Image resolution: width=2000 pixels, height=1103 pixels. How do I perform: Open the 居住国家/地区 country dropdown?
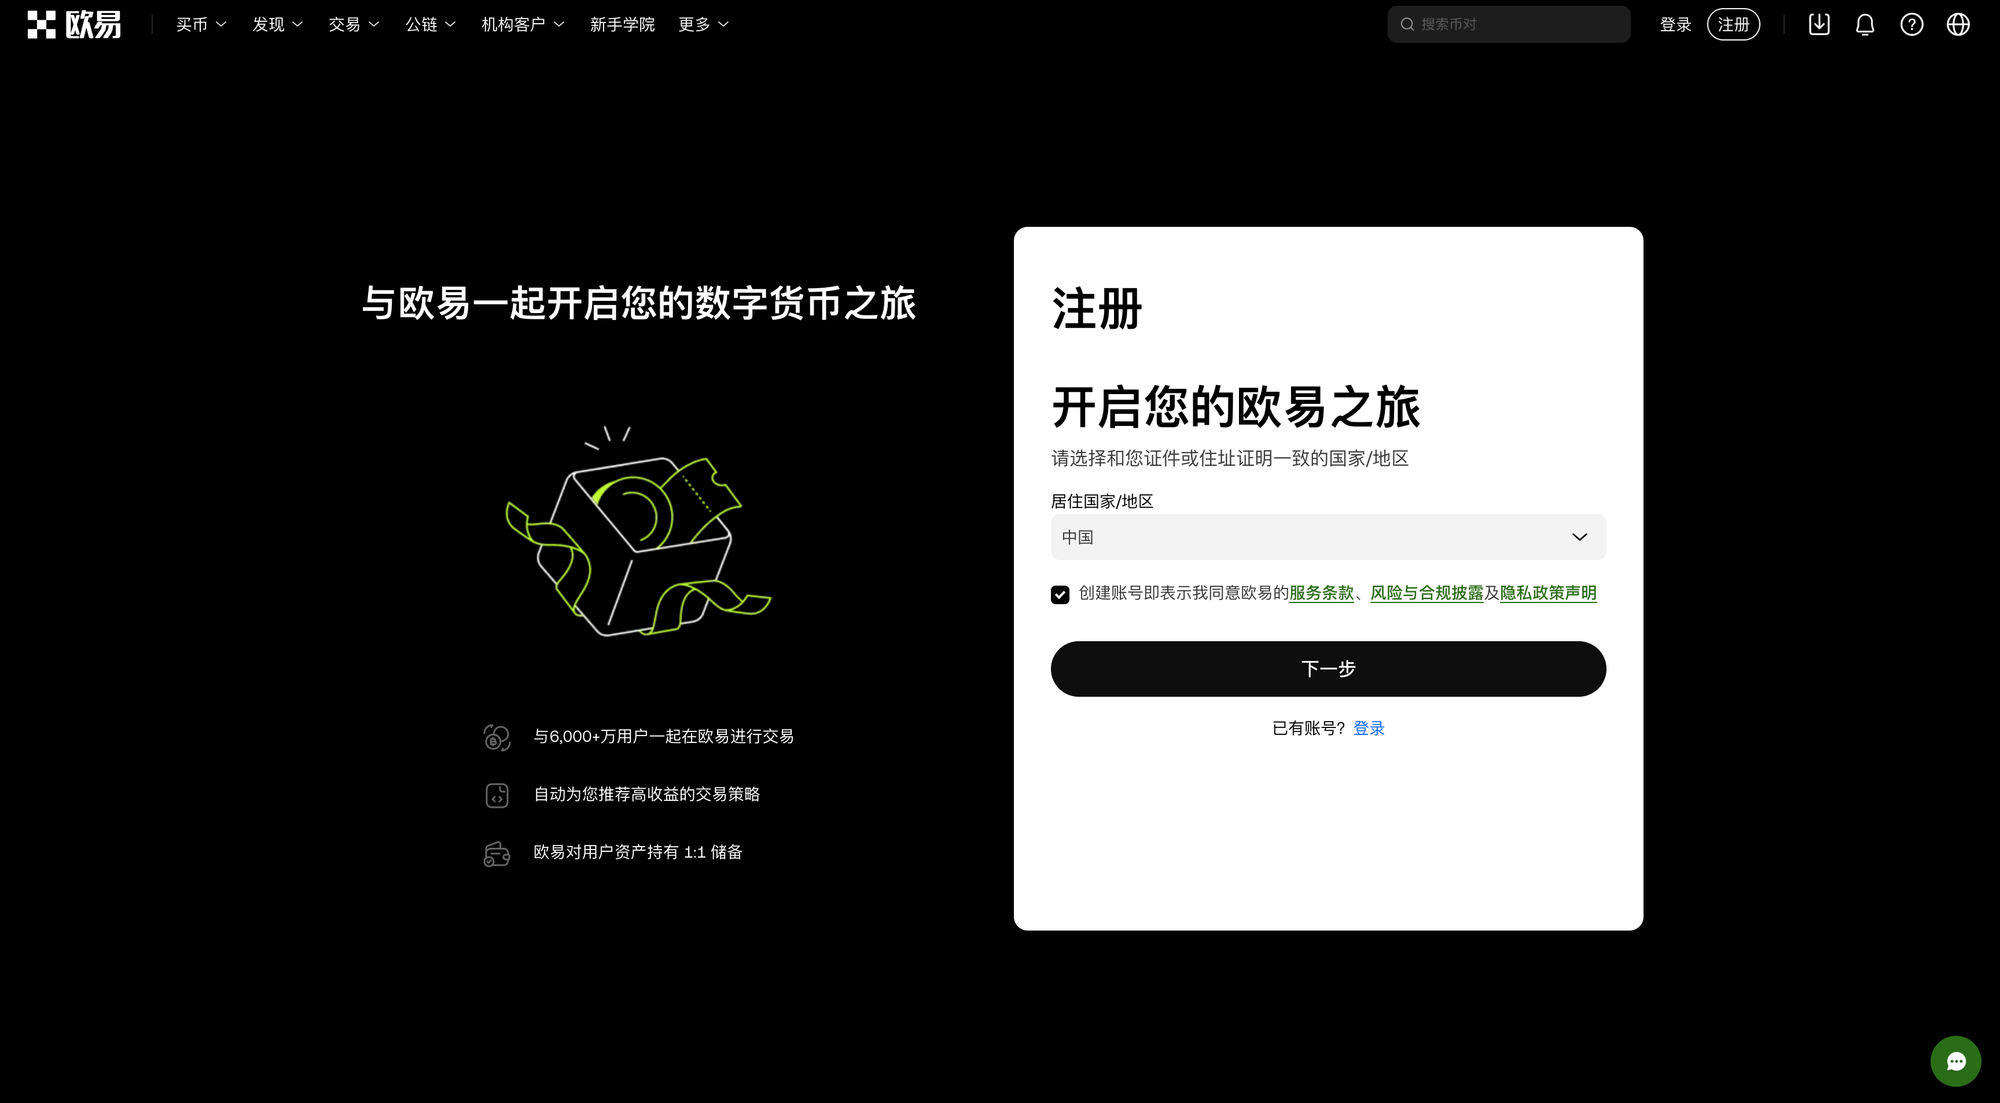pos(1327,537)
